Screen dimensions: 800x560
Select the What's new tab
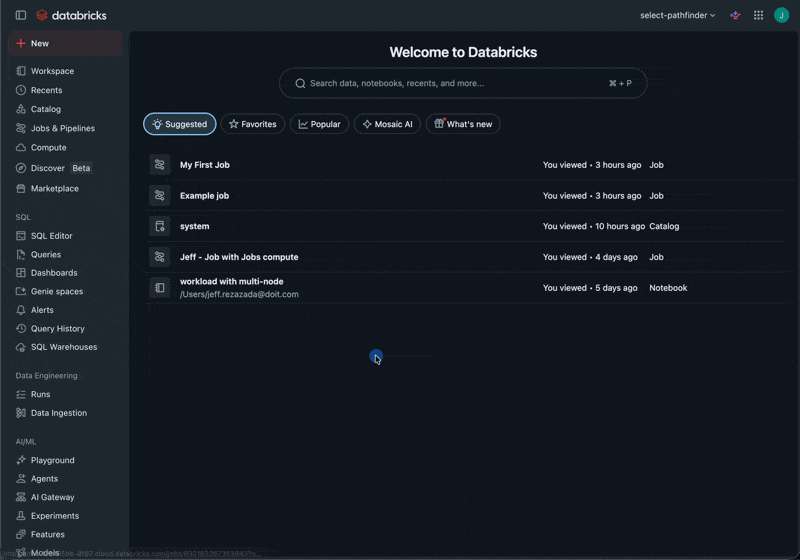pyautogui.click(x=463, y=124)
